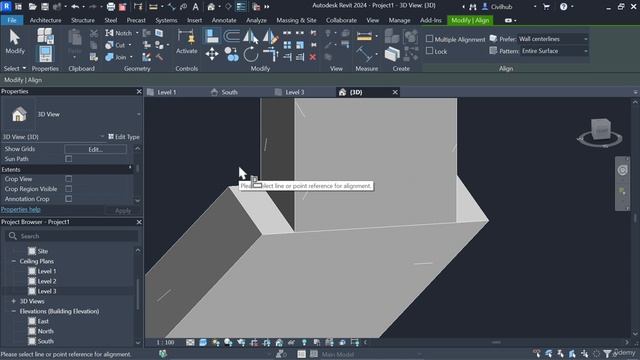Open the Join geometry dropdown
The height and width of the screenshot is (360, 640).
click(x=131, y=57)
